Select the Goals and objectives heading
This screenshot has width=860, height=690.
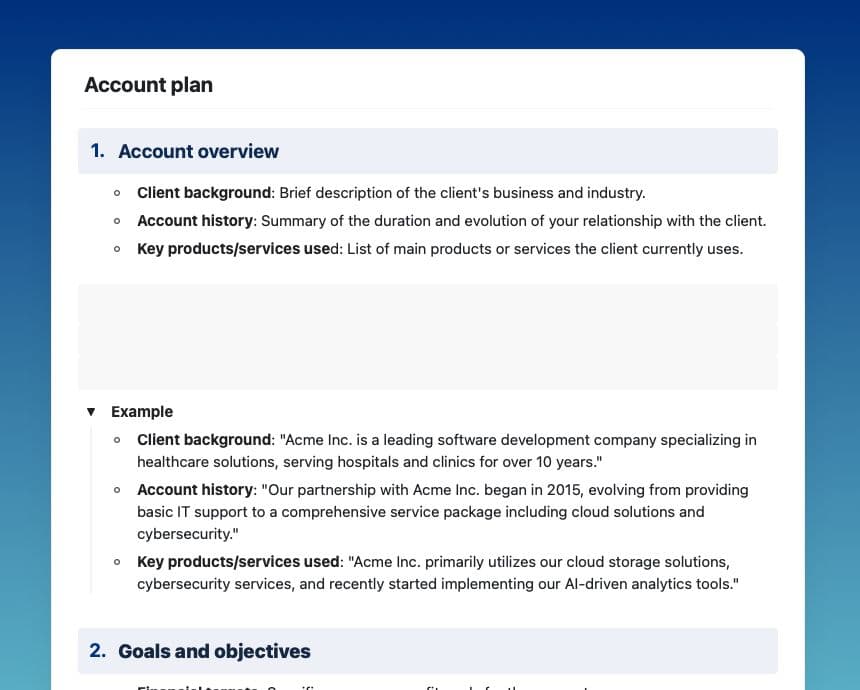(214, 652)
